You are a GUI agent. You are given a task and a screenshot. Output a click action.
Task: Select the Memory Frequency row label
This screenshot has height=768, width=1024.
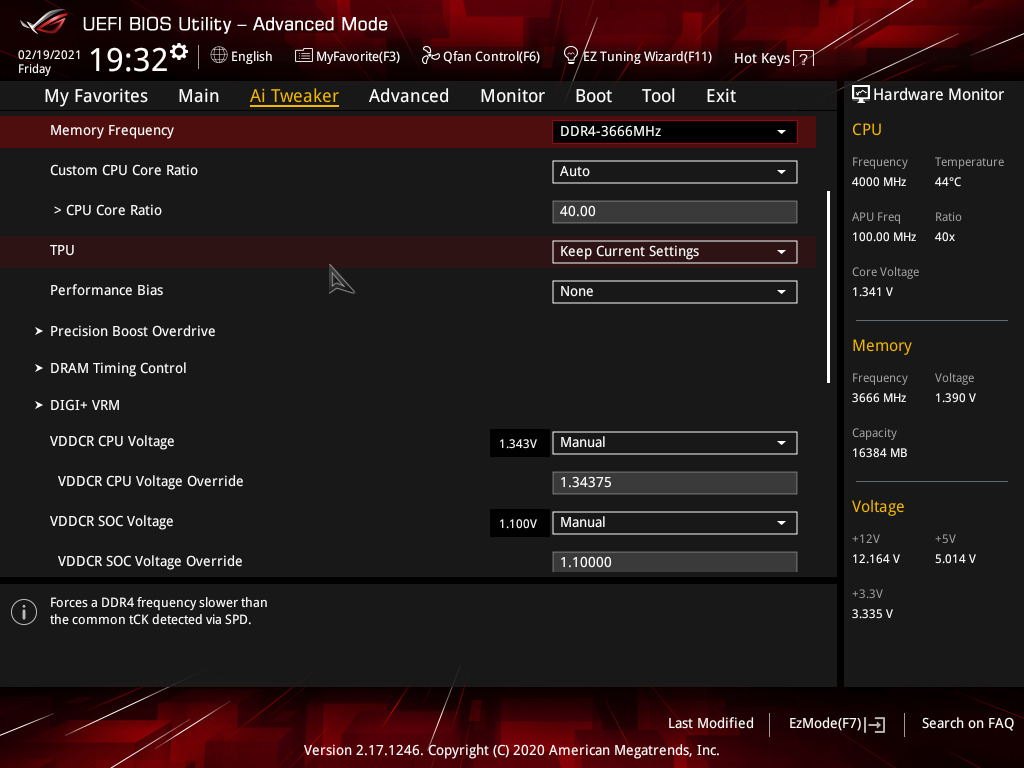coord(112,131)
